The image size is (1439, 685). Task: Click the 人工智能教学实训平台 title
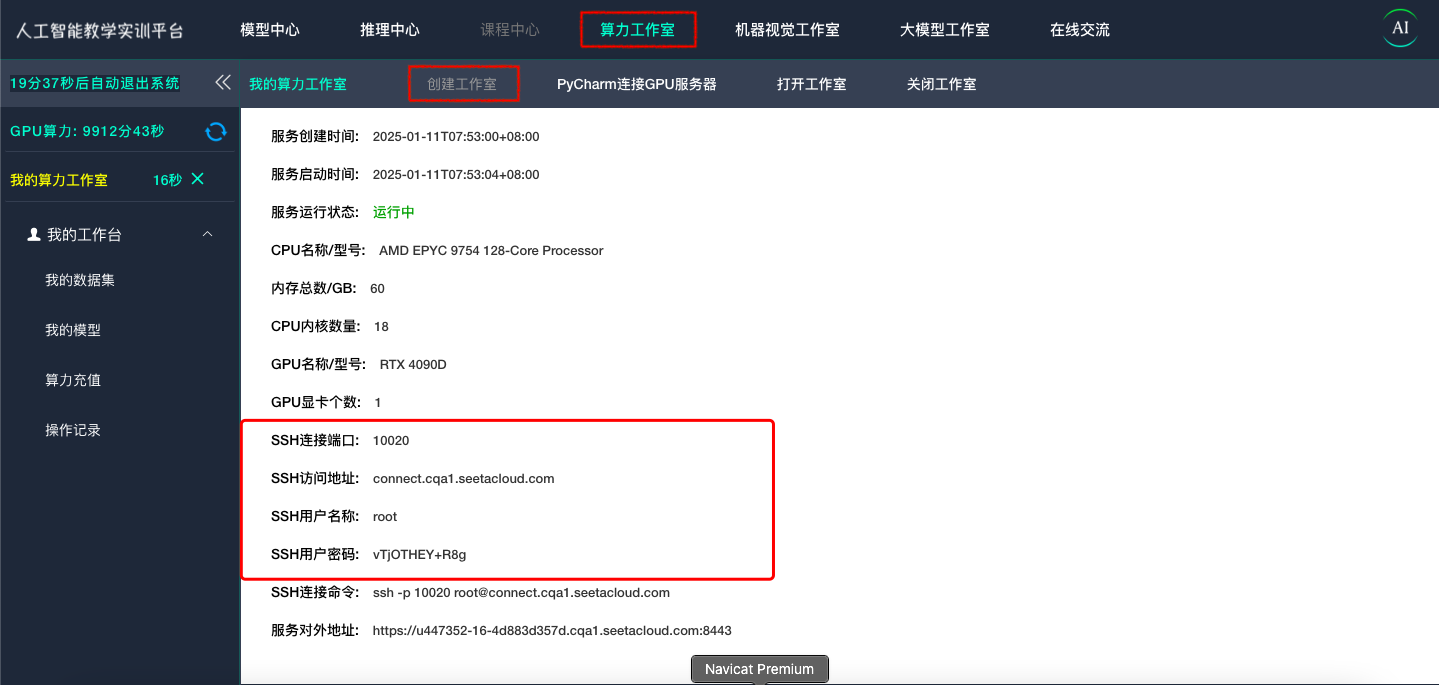100,30
